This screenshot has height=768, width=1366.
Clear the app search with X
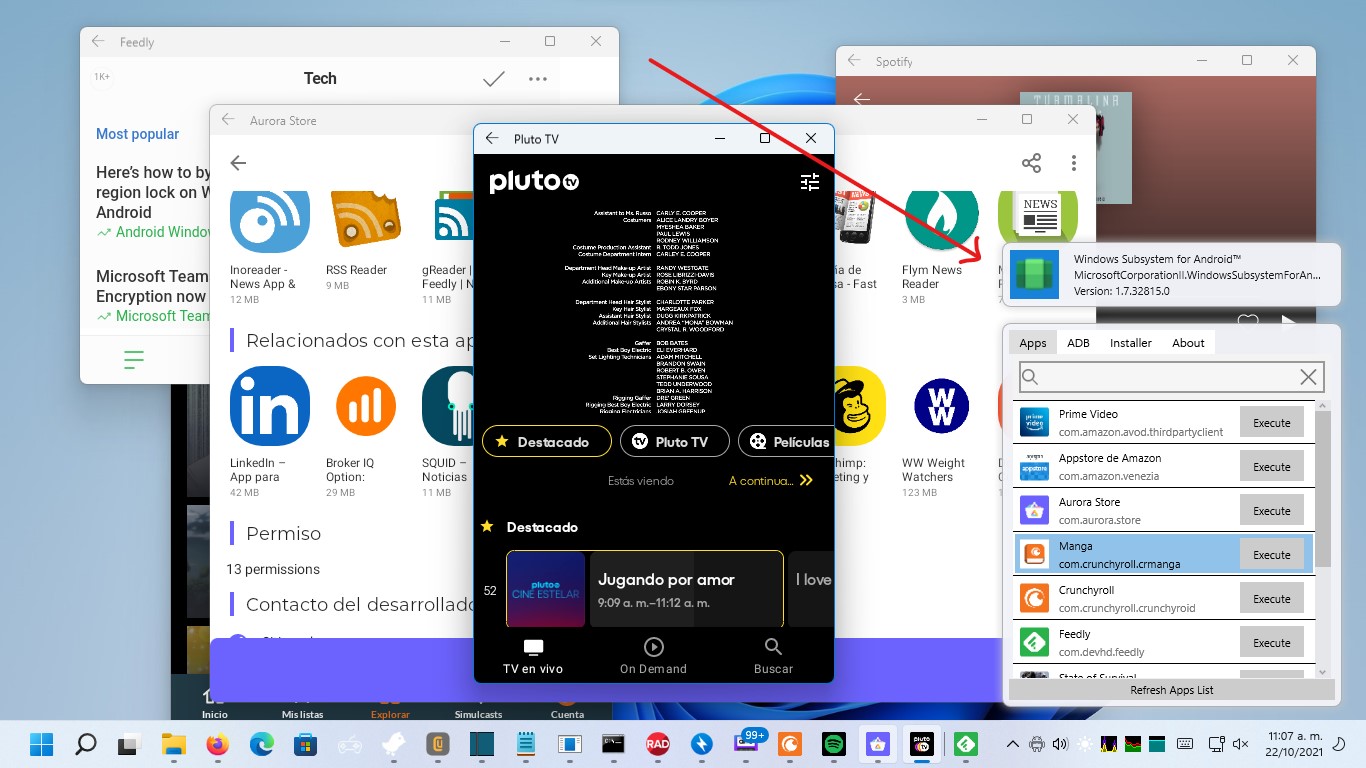1308,377
